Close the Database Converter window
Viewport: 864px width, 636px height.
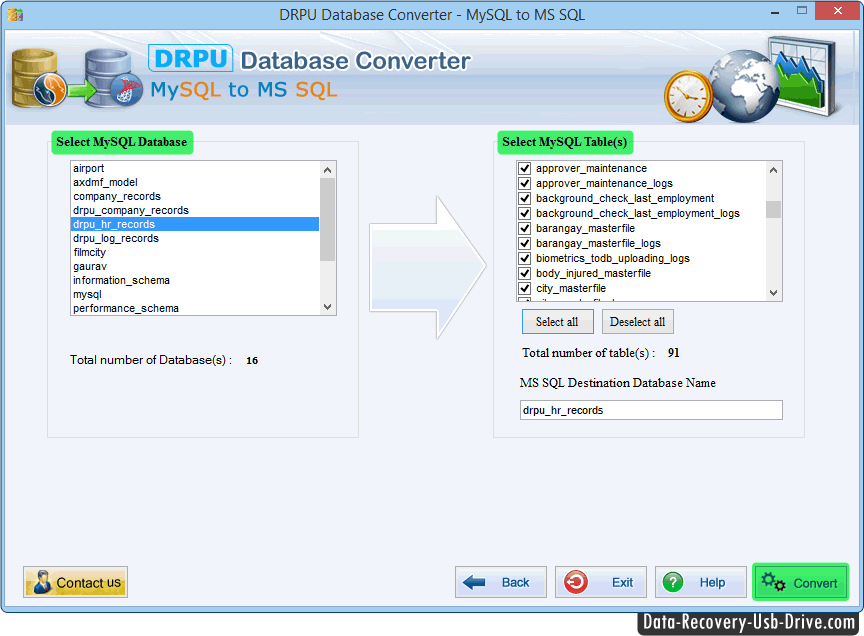point(838,10)
